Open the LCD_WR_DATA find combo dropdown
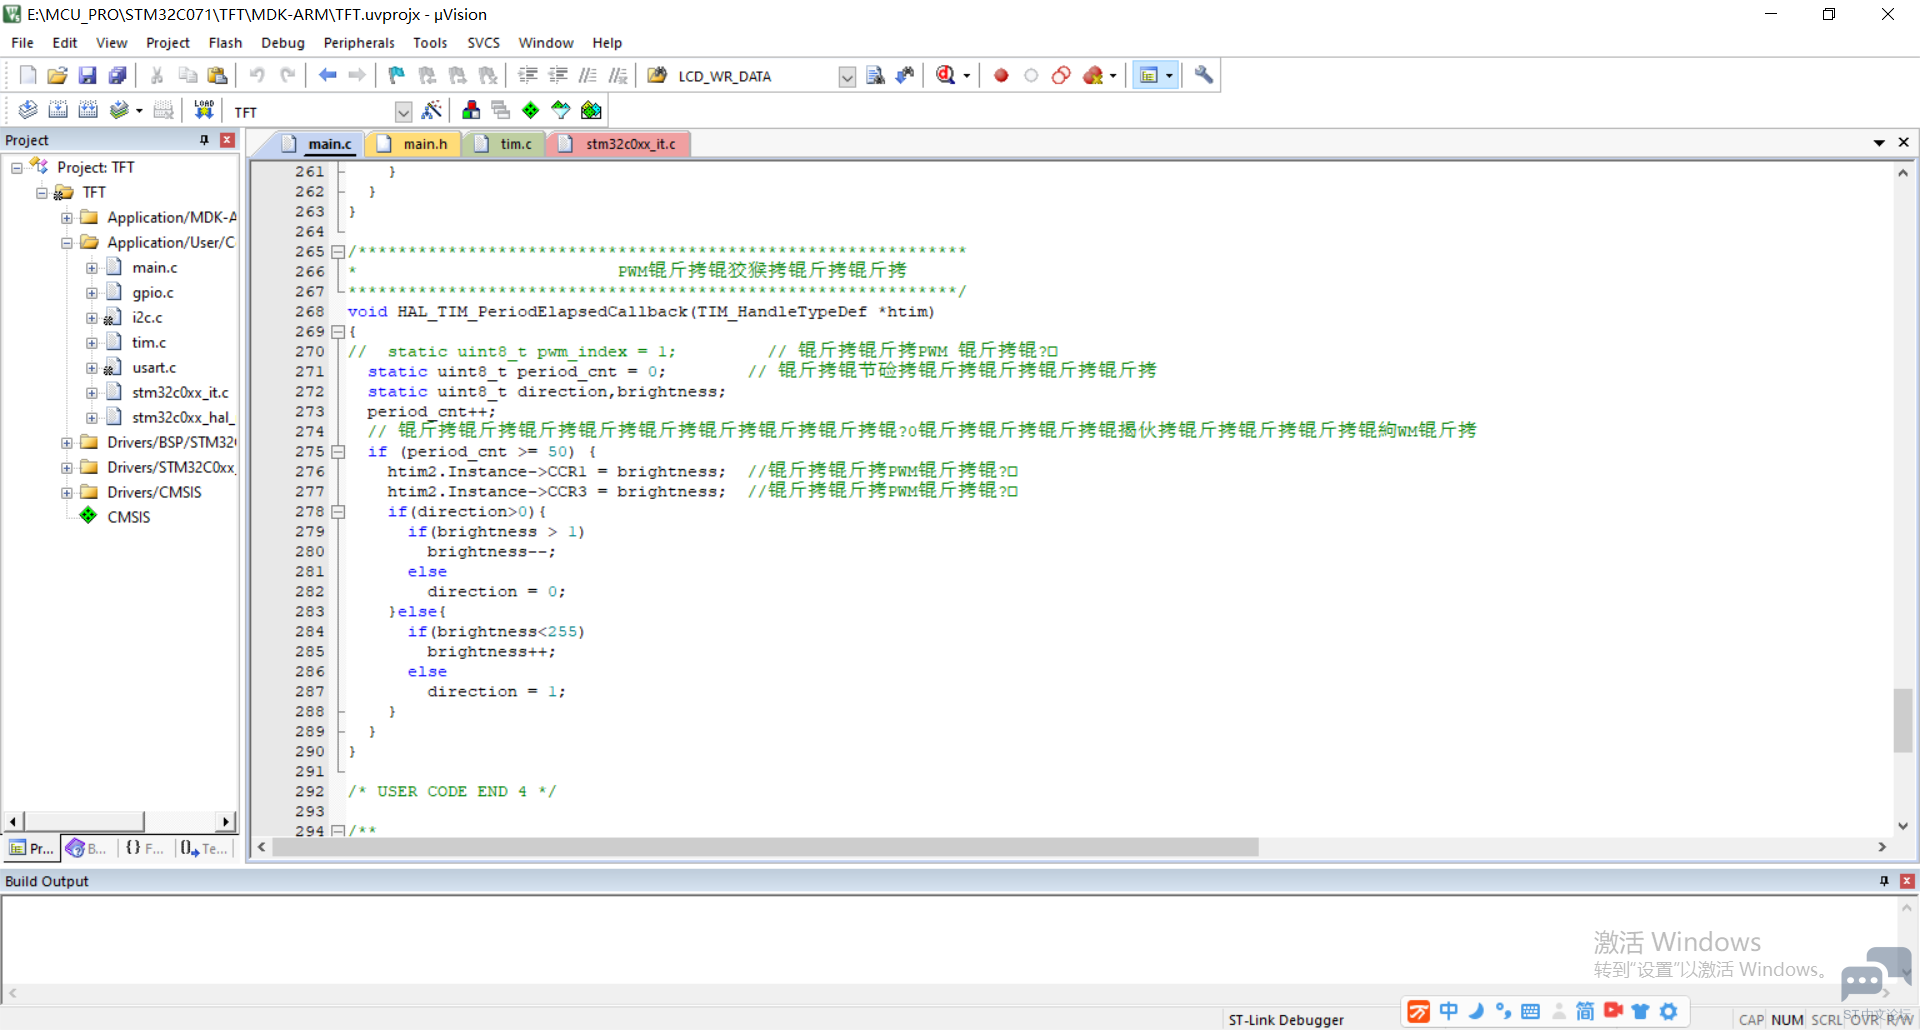1920x1030 pixels. (x=847, y=76)
